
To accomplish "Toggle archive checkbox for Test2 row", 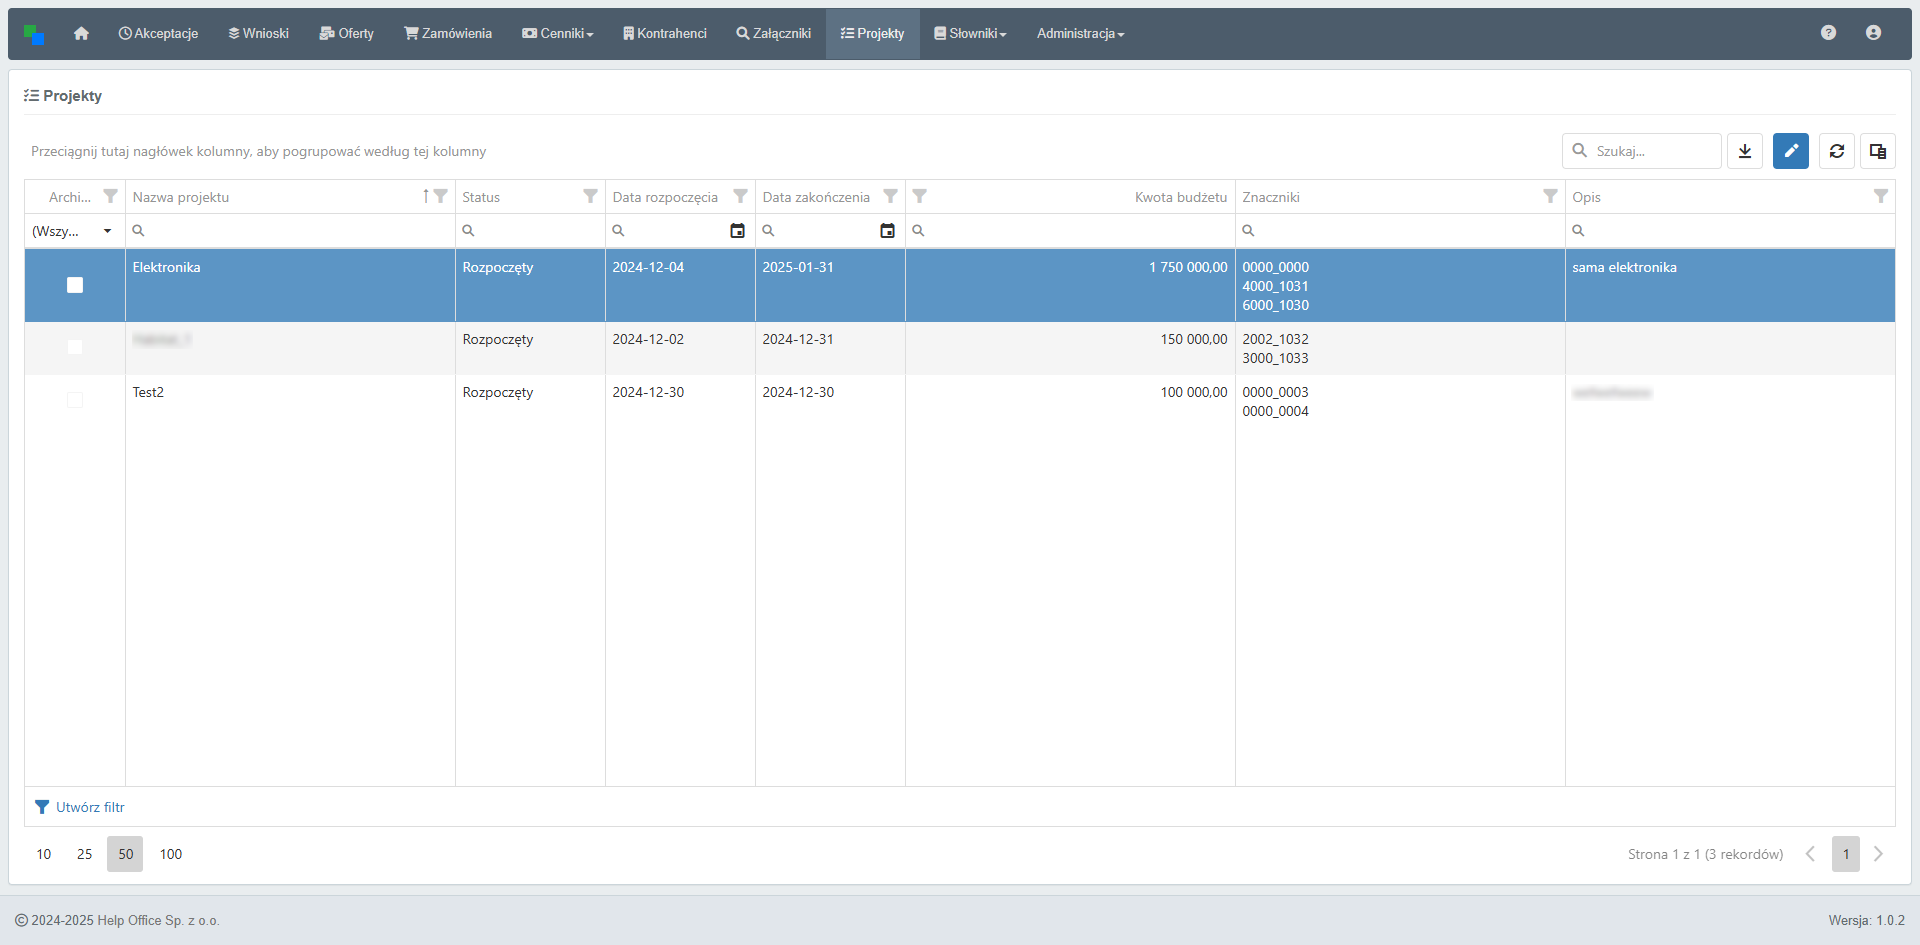I will point(75,400).
